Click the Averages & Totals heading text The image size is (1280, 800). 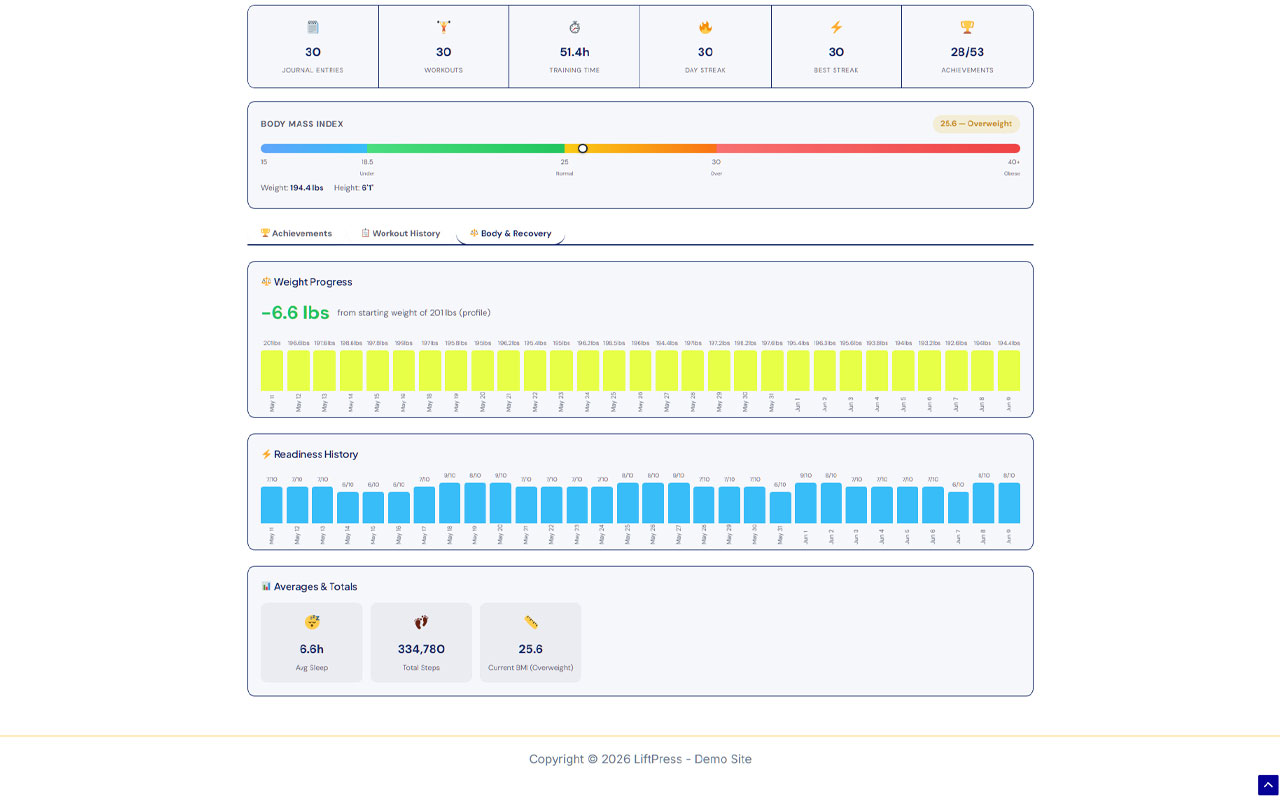(316, 586)
